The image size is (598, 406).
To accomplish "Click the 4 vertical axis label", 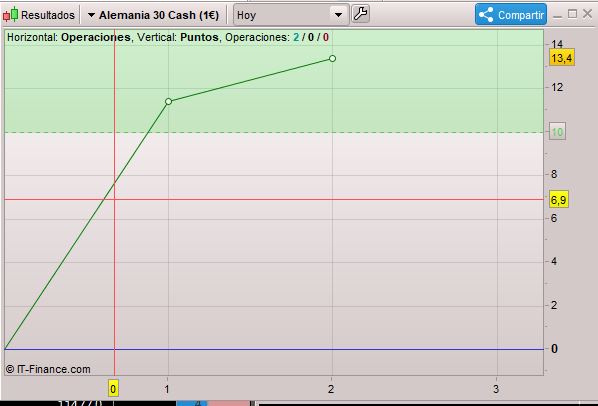I will coord(554,261).
